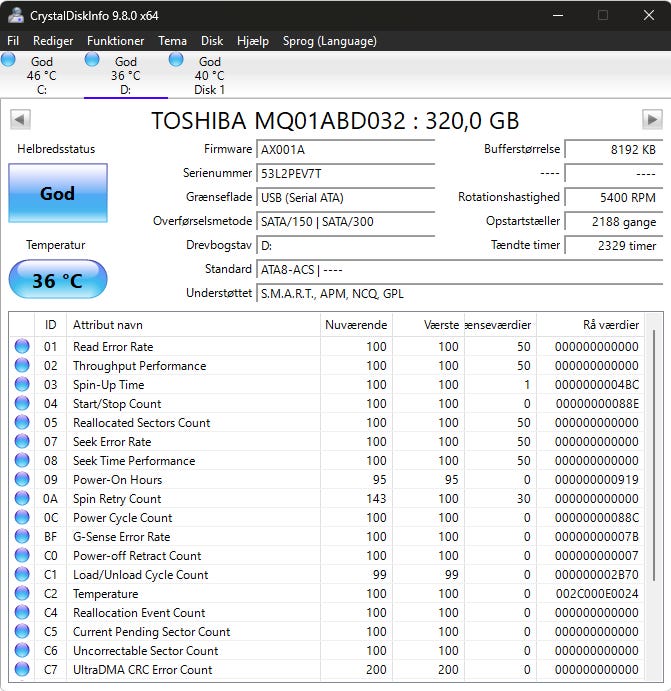This screenshot has width=671, height=691.
Task: Click the 36 °C temperature button
Action: coord(57,280)
